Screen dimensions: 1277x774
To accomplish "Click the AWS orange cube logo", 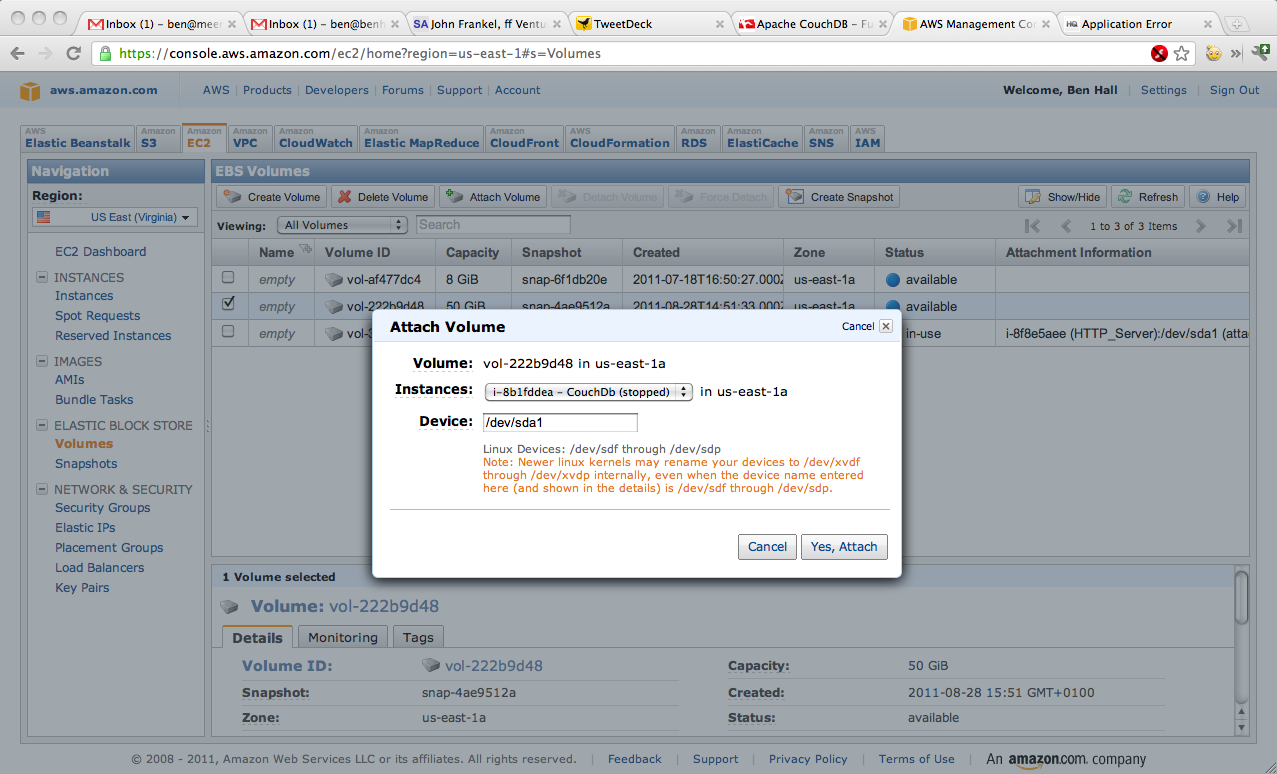I will [30, 91].
